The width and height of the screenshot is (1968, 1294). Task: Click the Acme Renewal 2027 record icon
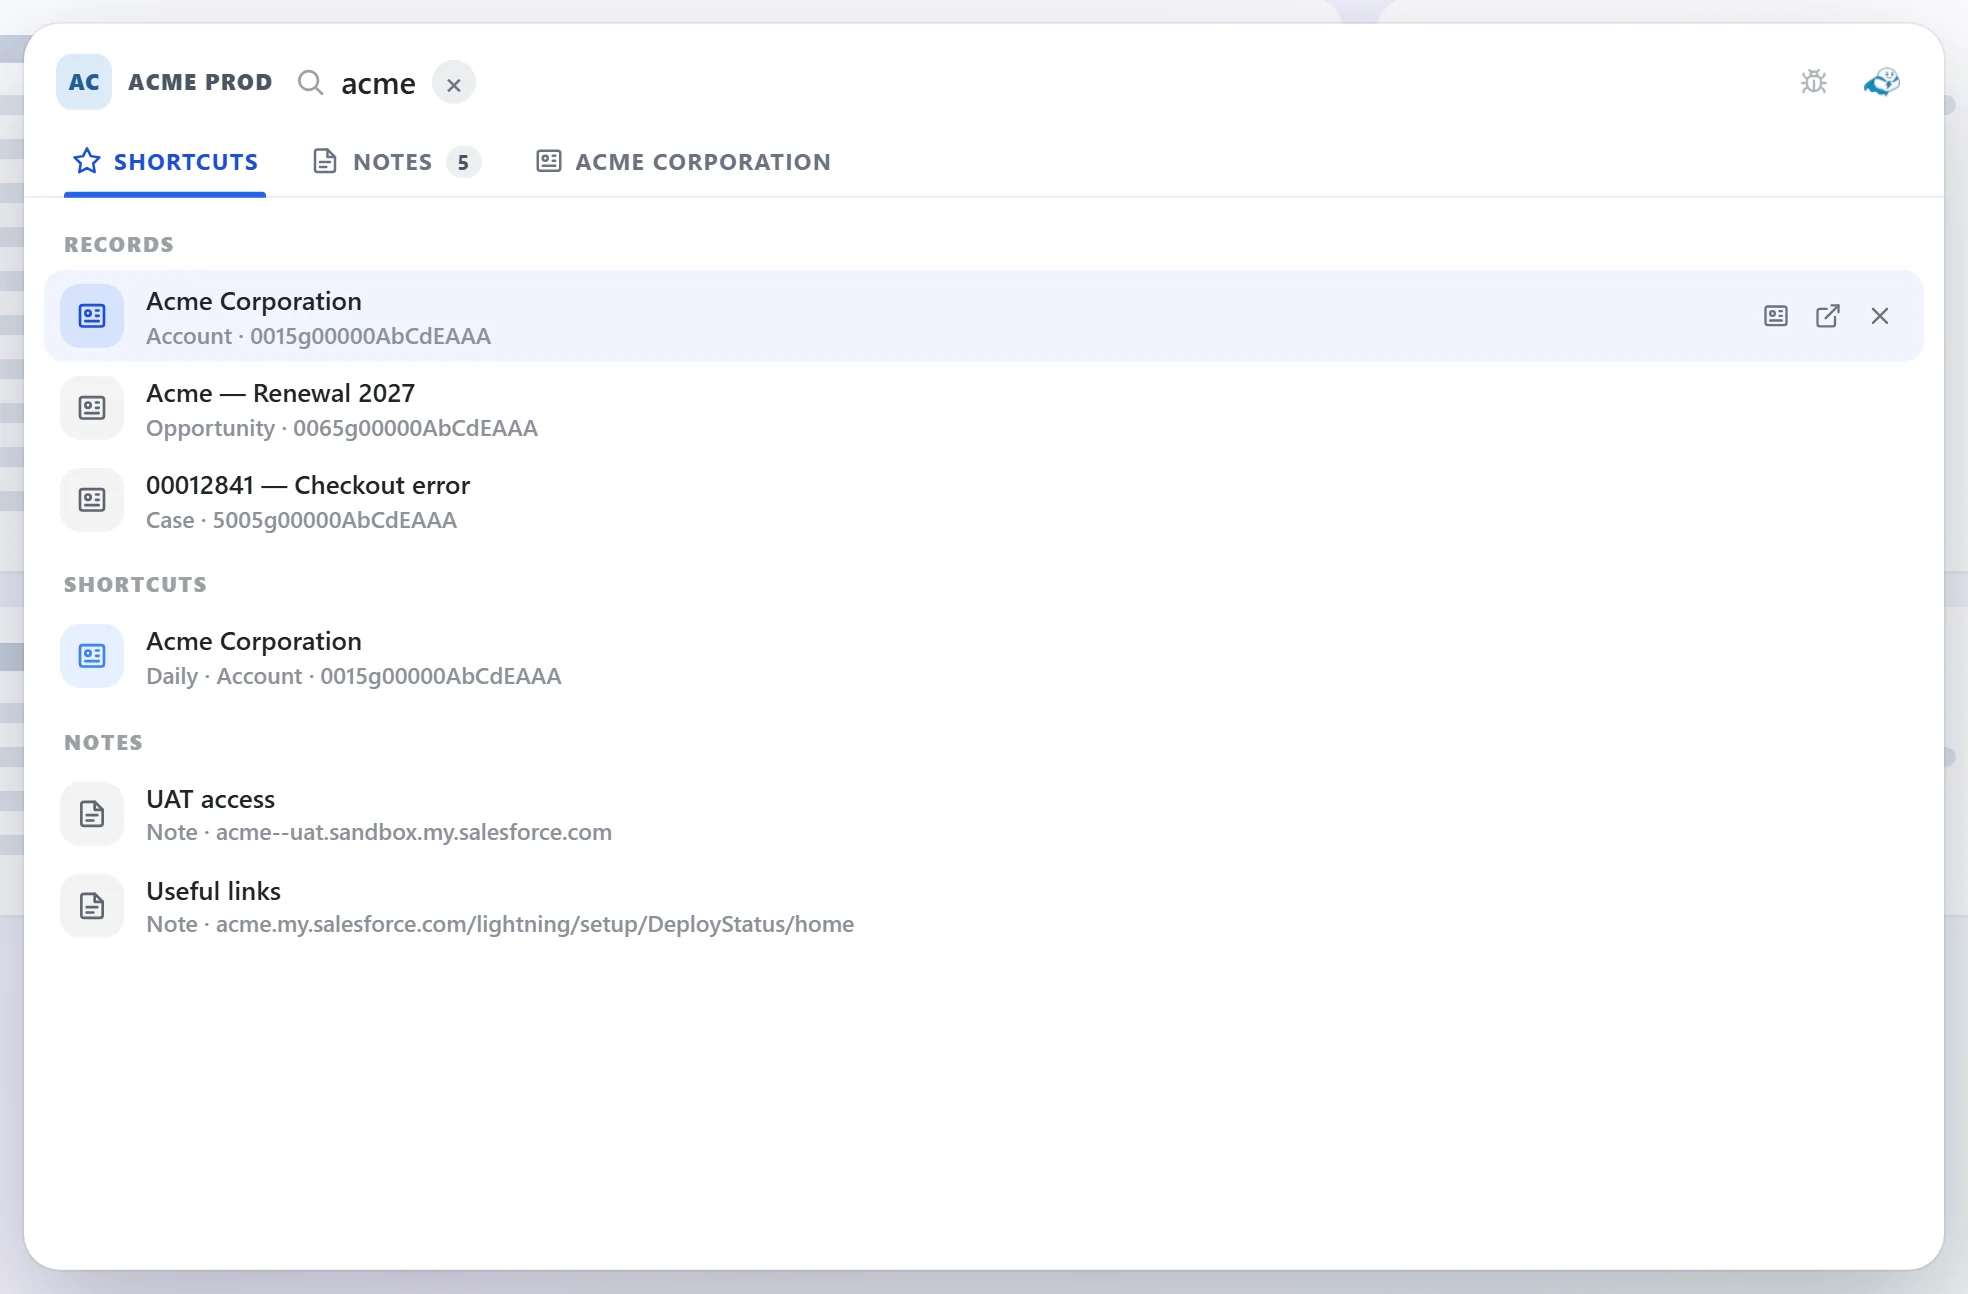click(x=92, y=408)
